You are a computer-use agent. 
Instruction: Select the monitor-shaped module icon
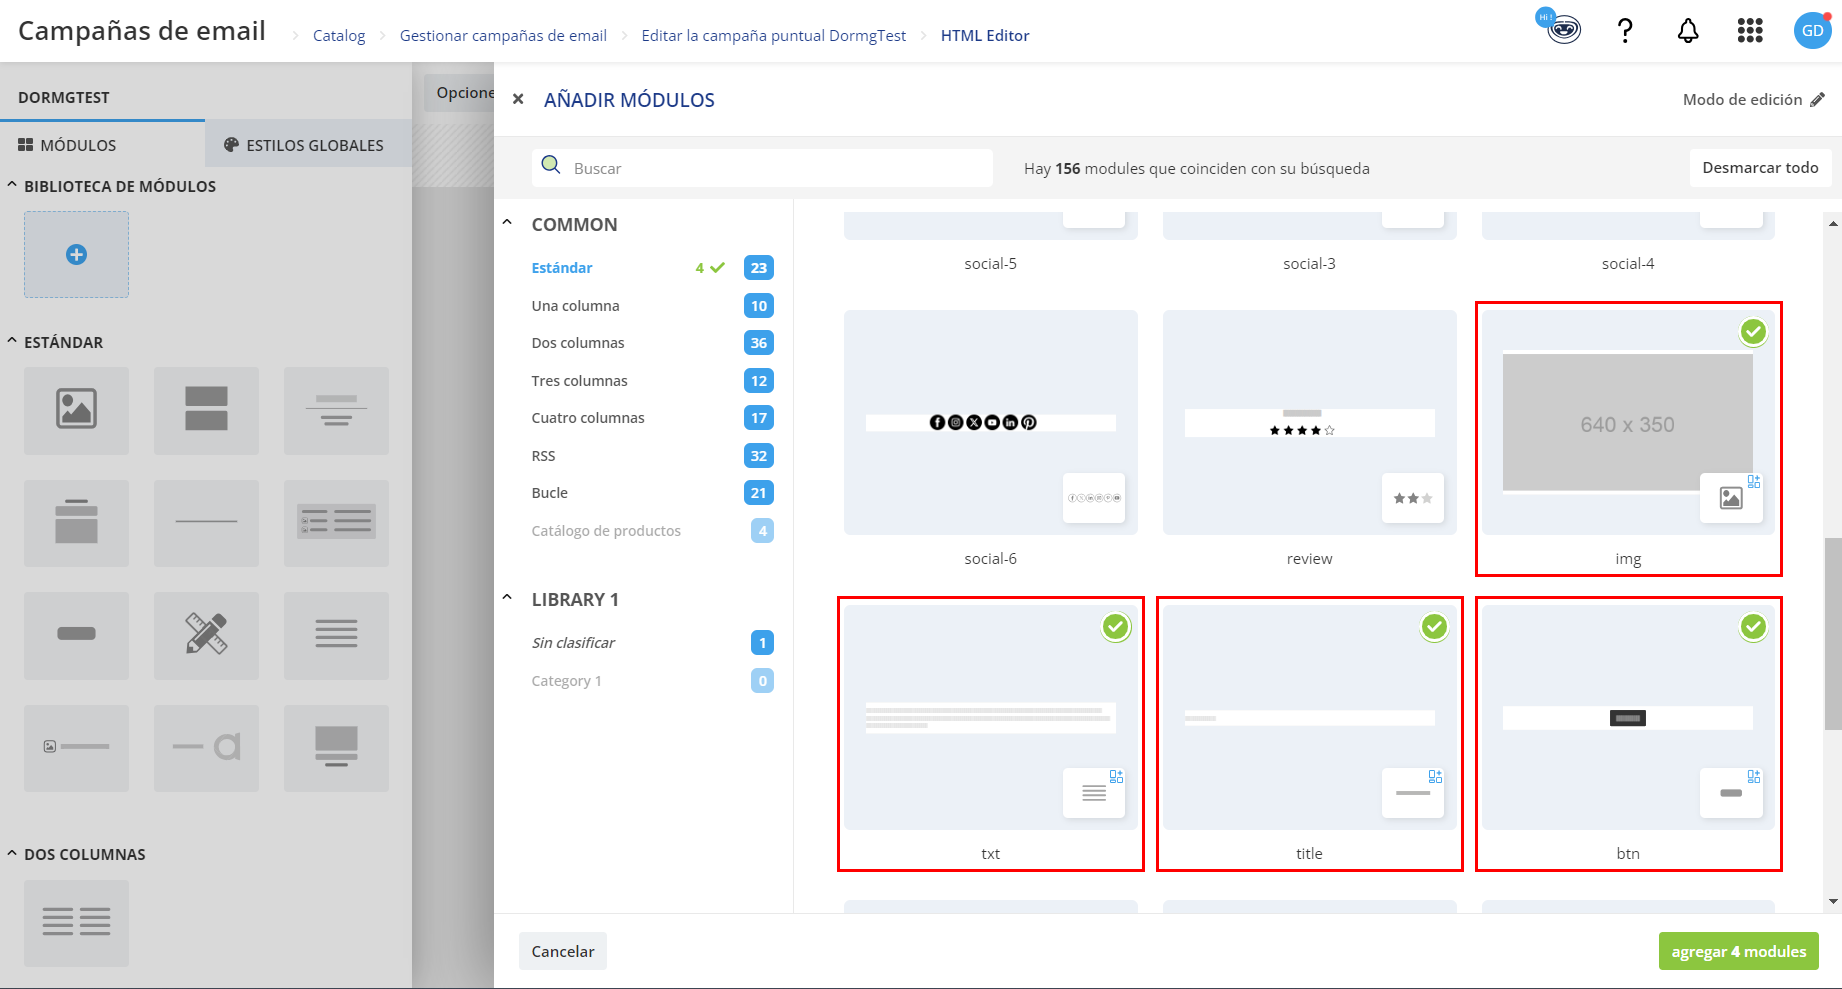coord(336,748)
